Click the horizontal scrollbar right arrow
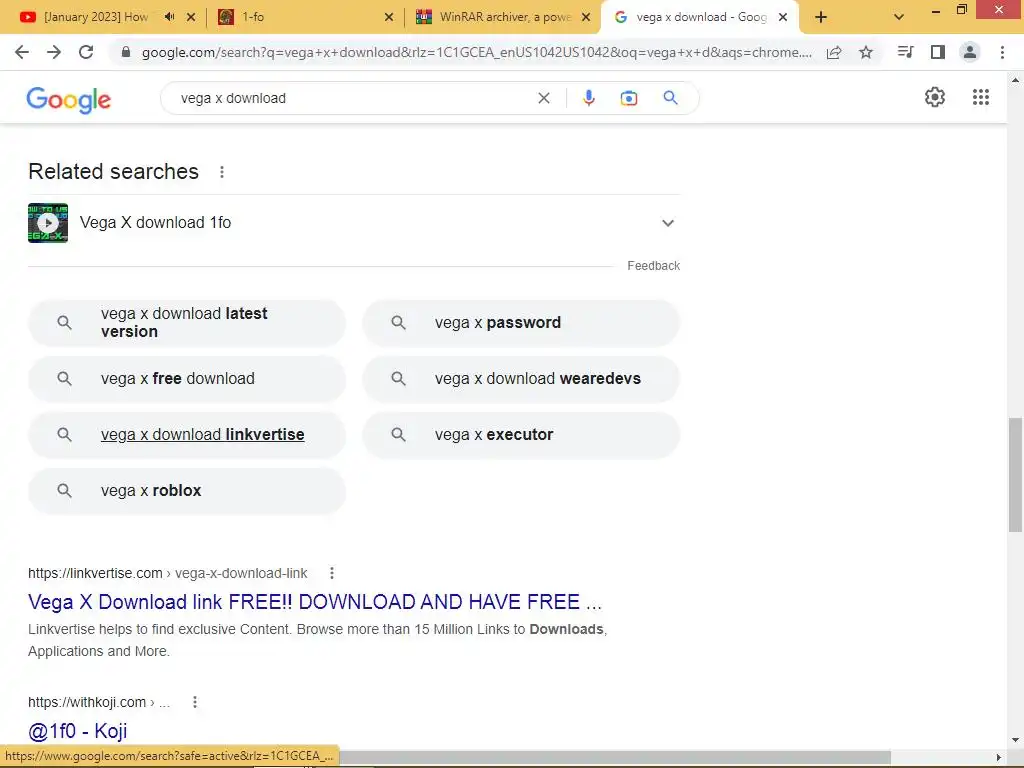The width and height of the screenshot is (1024, 768). click(x=999, y=757)
